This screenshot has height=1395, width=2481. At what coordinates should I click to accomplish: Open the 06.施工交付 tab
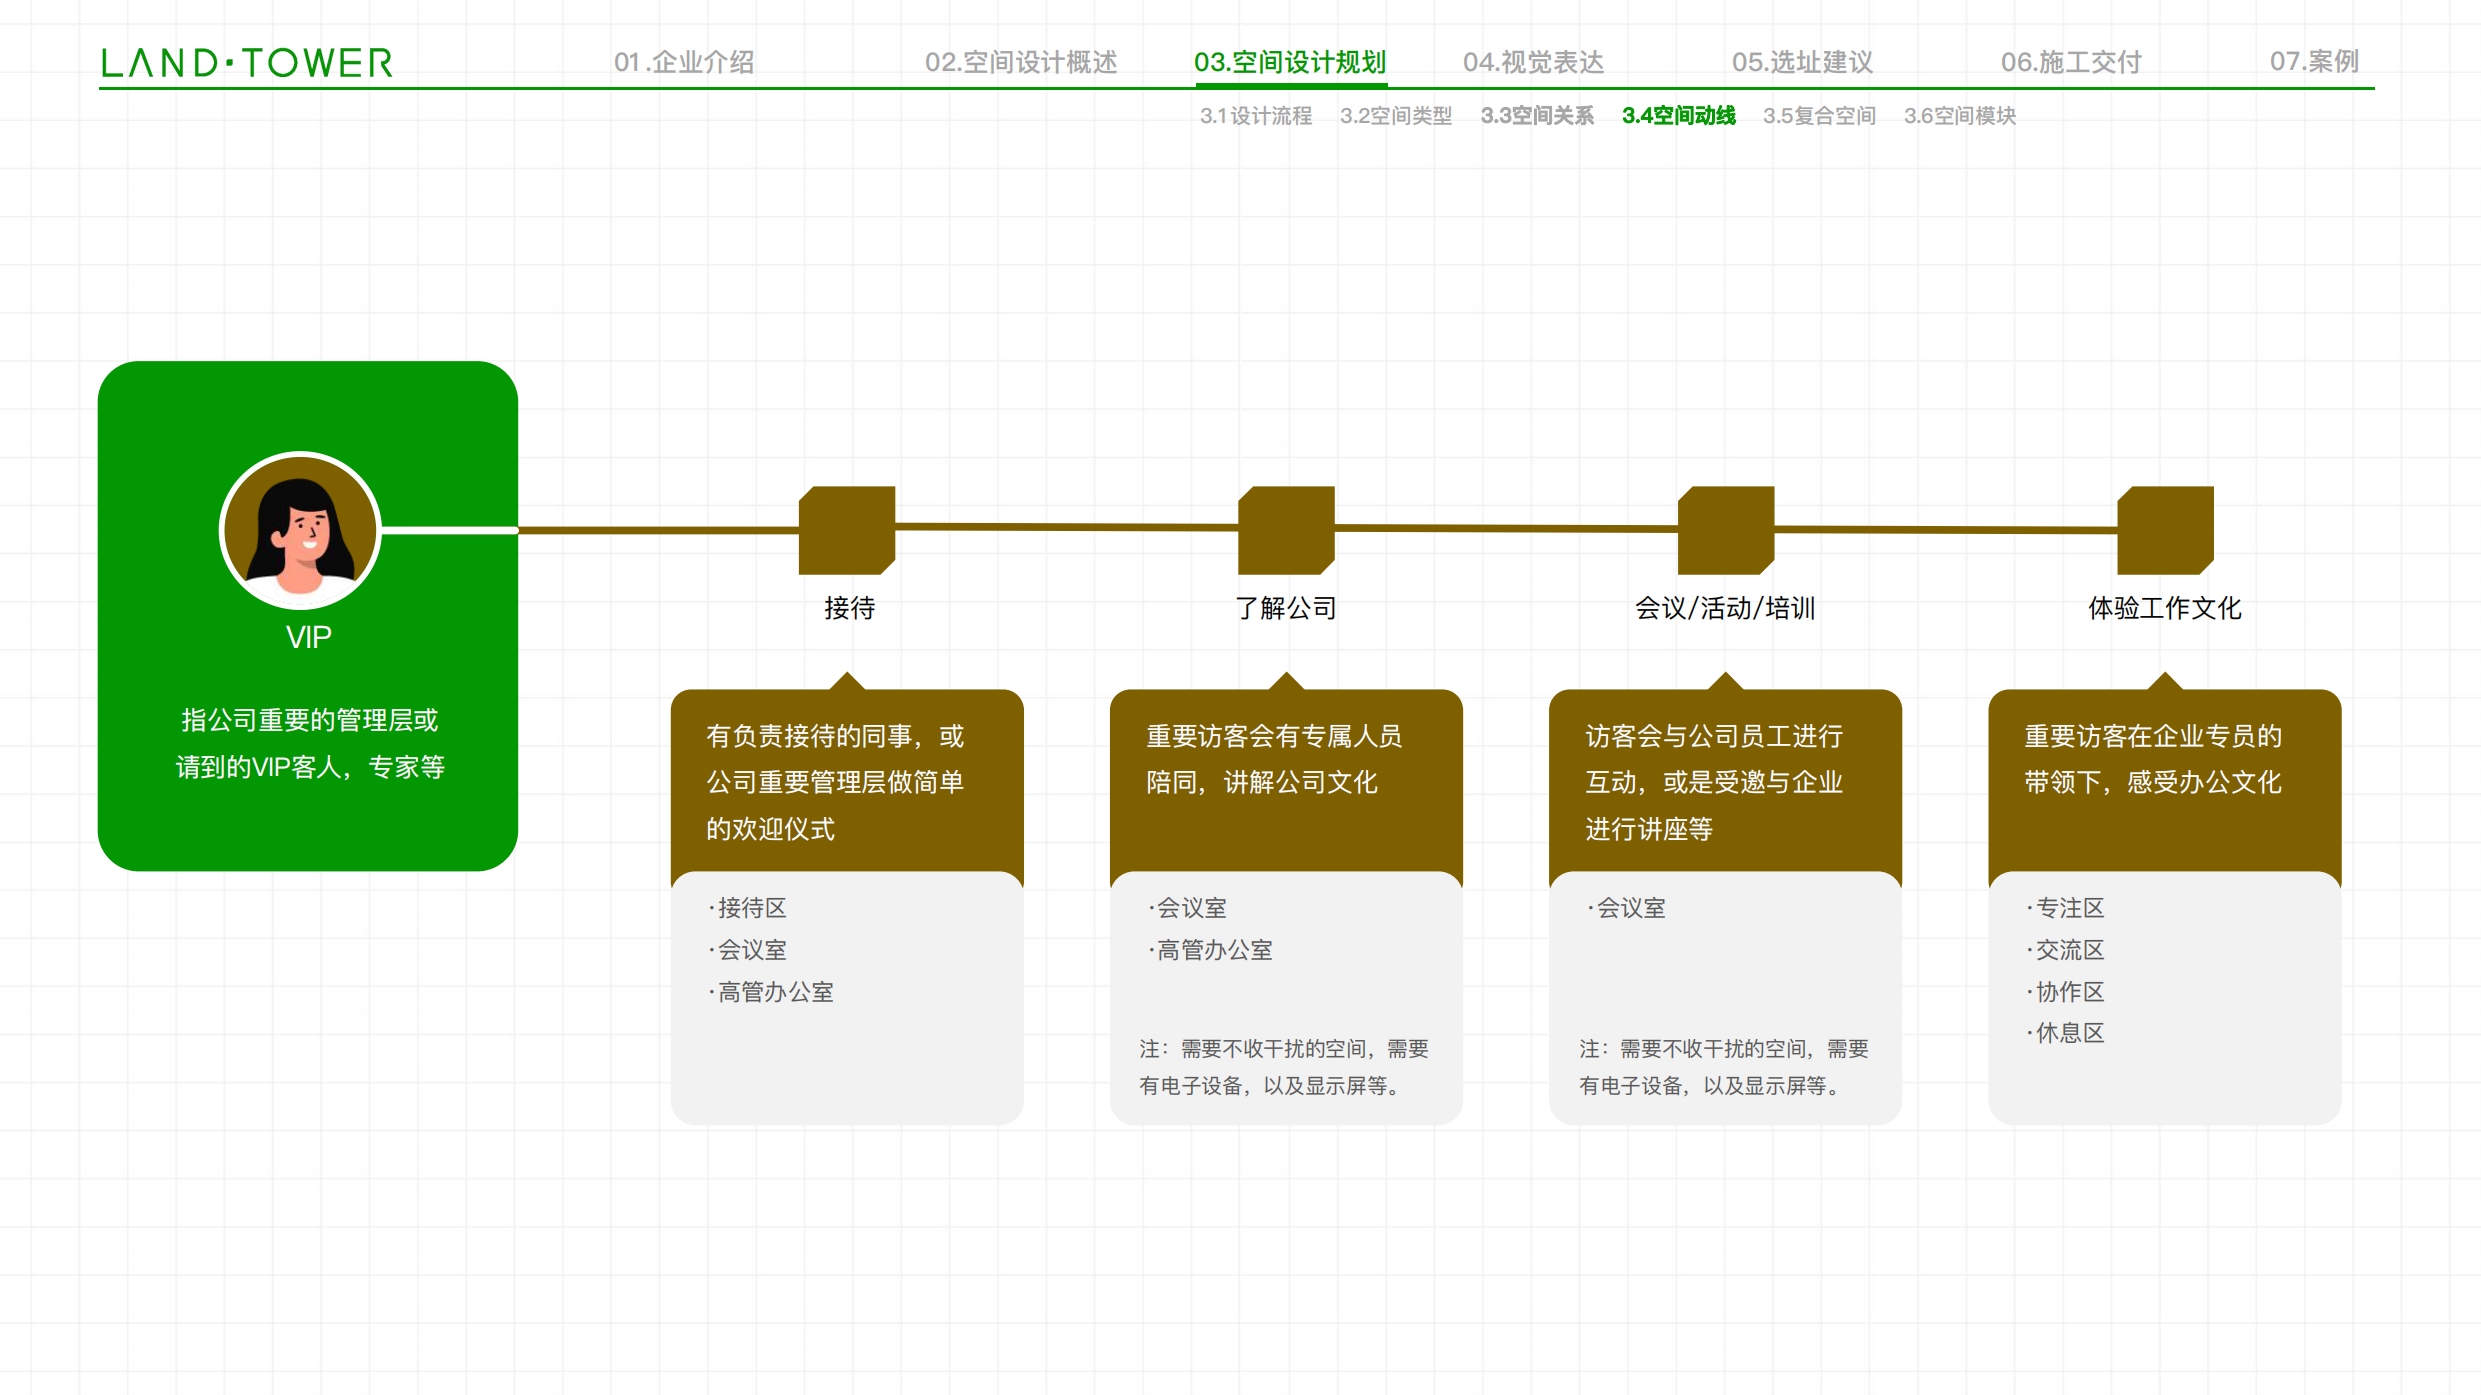pyautogui.click(x=2071, y=62)
